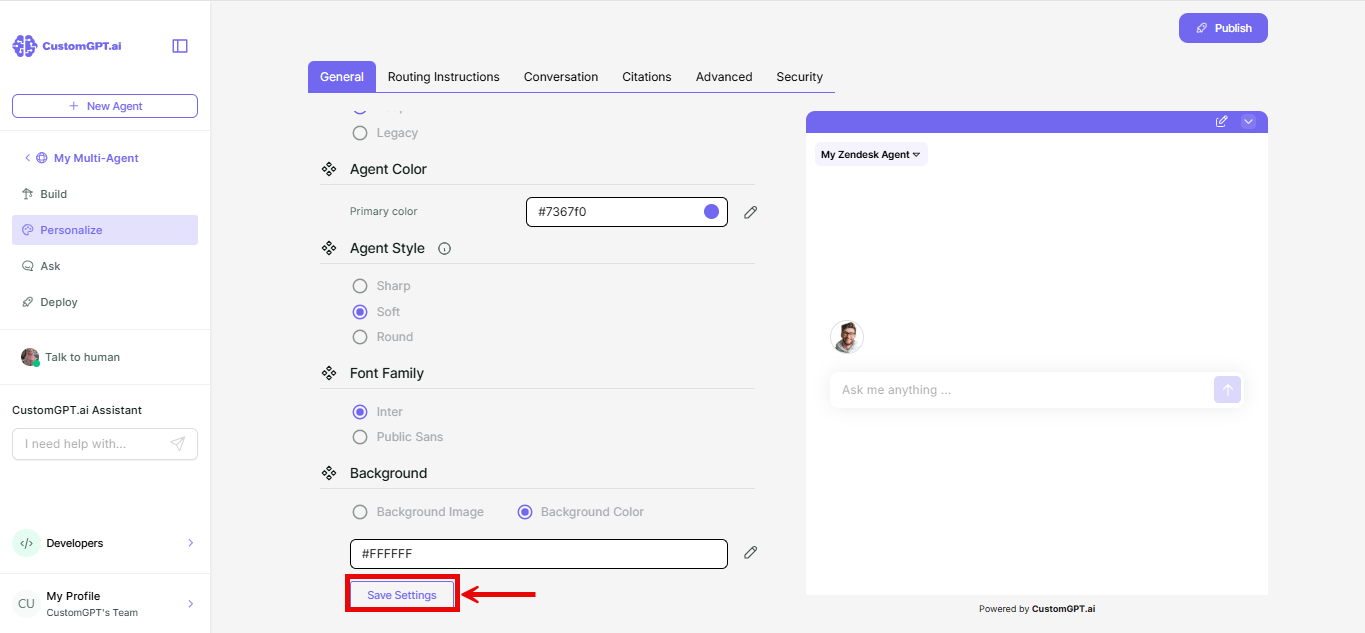Collapse the sidebar panel icon

pos(180,46)
